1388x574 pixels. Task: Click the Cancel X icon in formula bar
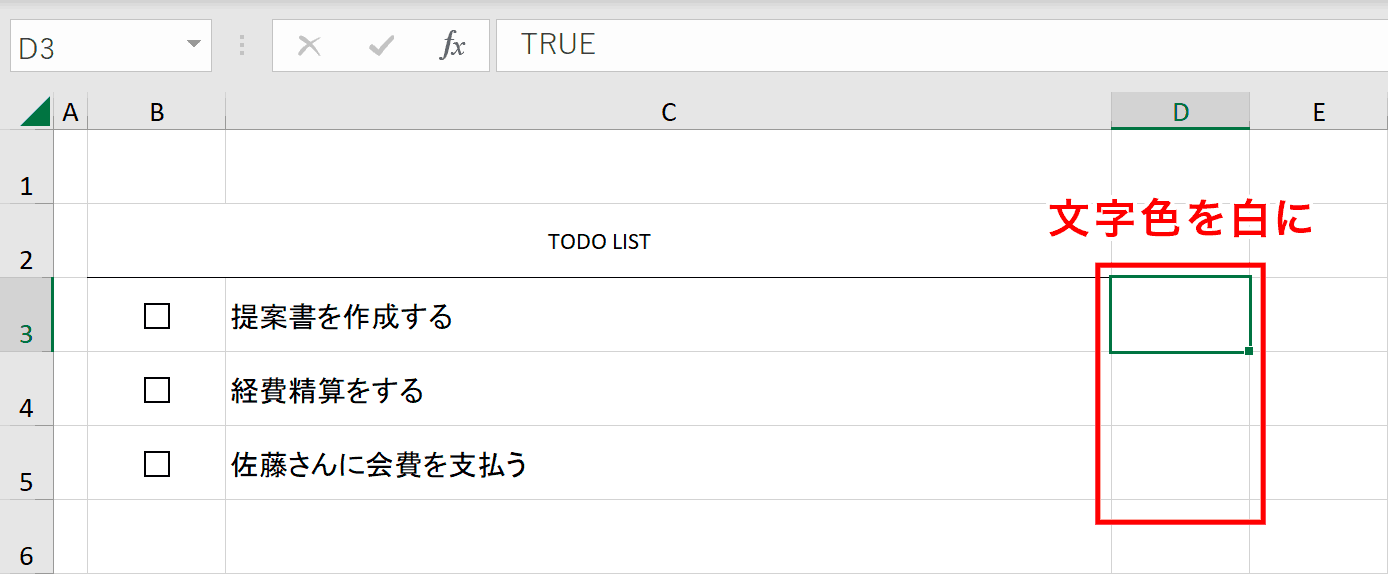310,46
